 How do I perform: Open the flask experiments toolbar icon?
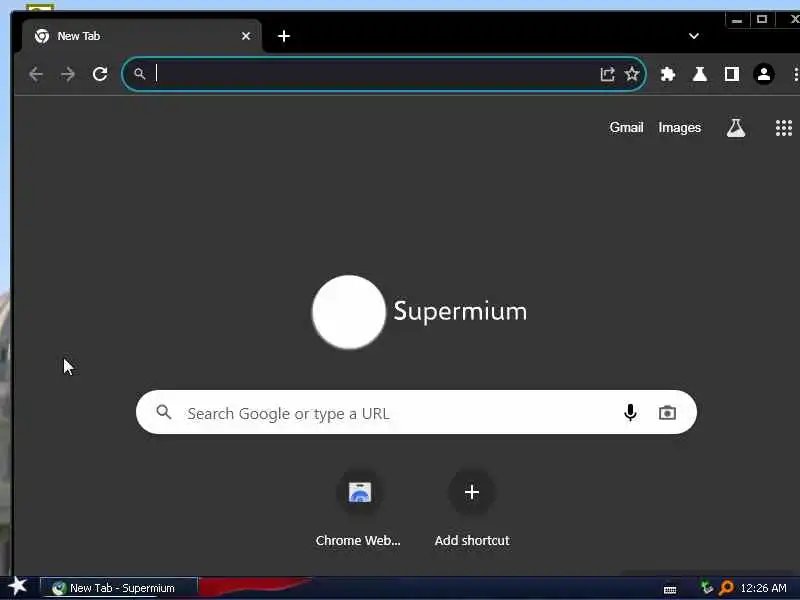[x=699, y=74]
